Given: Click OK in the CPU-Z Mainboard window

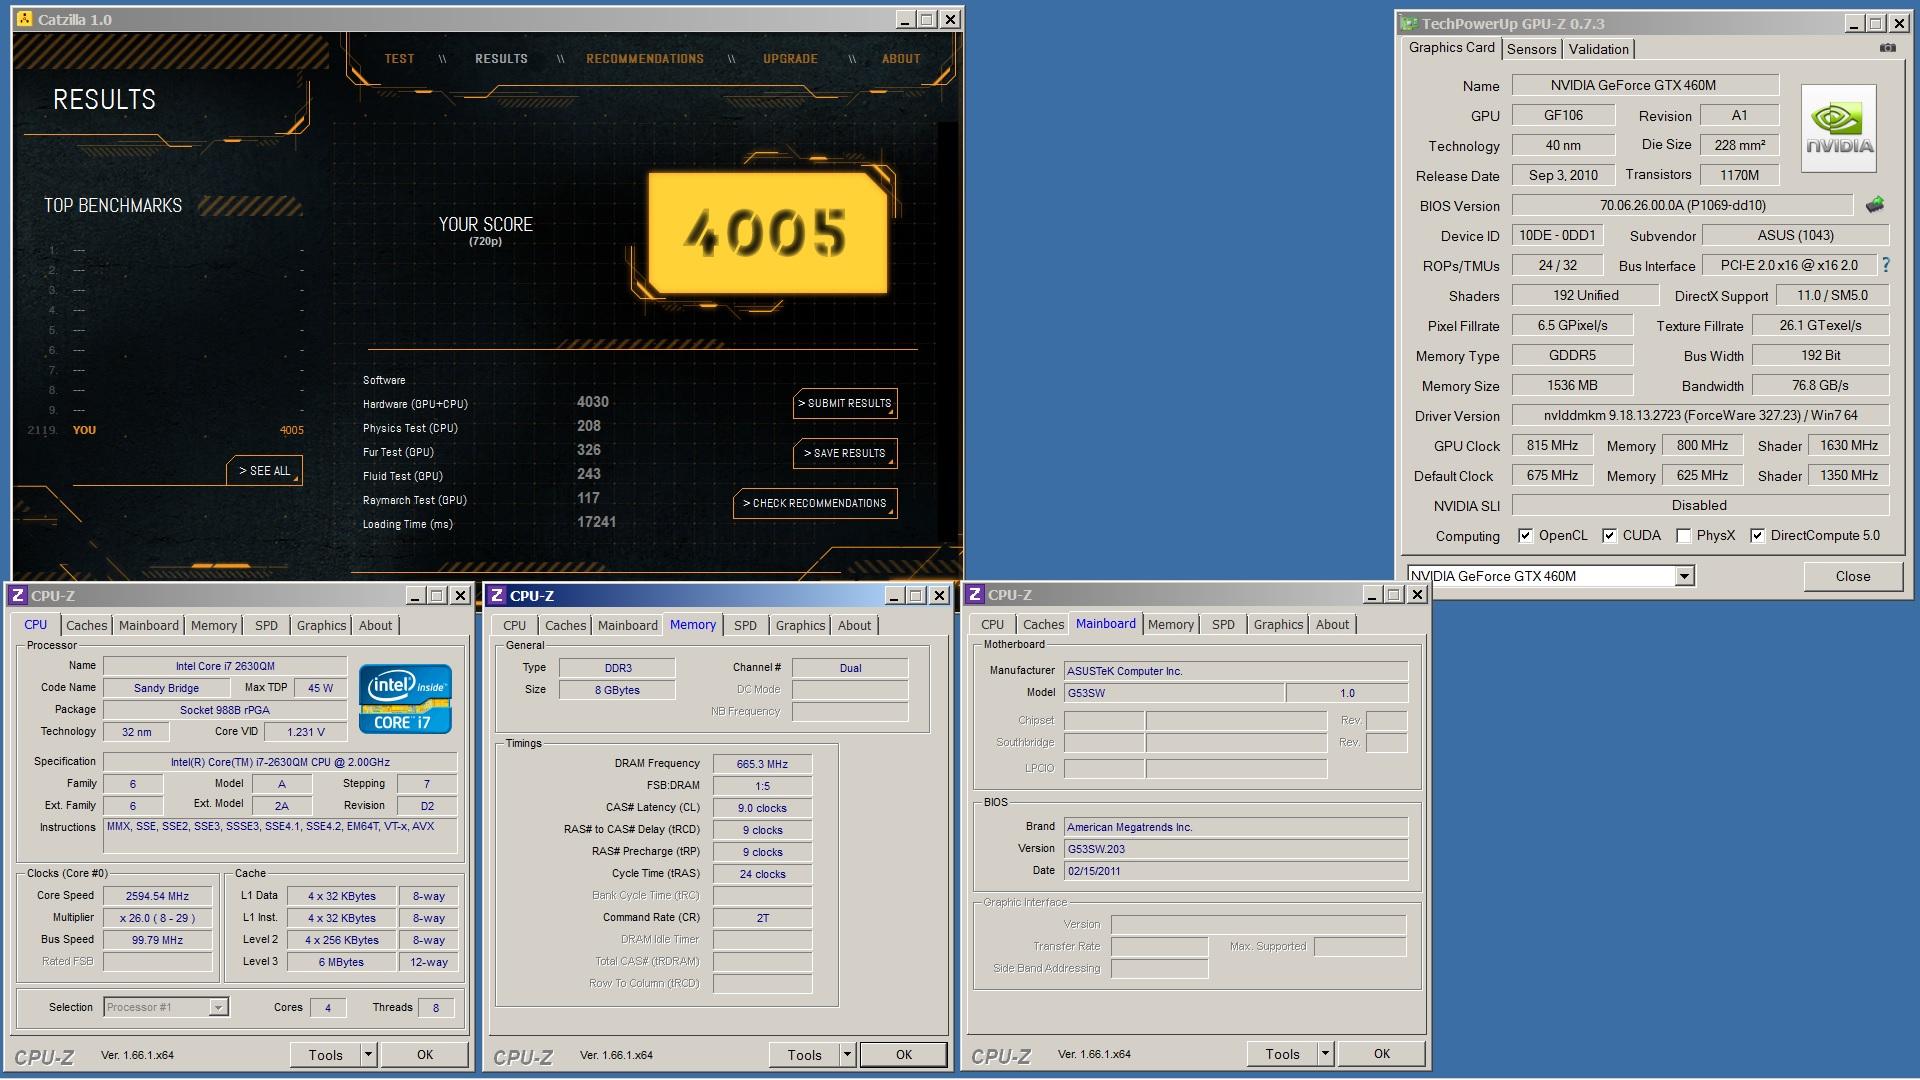Looking at the screenshot, I should 1382,1053.
